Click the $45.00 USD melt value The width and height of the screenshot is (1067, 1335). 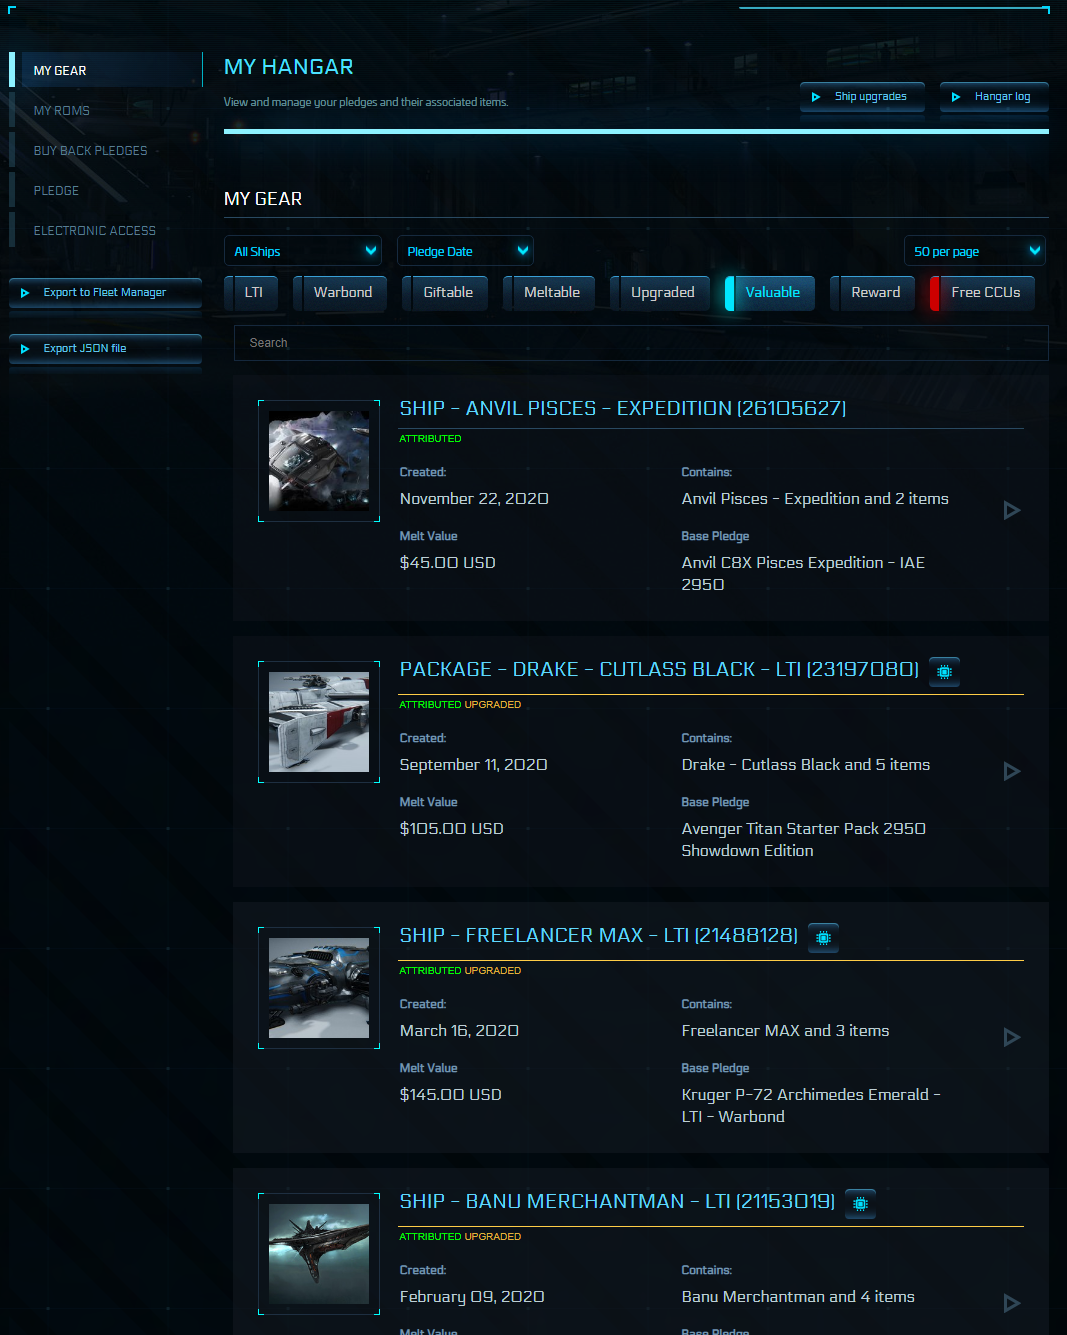pyautogui.click(x=447, y=563)
